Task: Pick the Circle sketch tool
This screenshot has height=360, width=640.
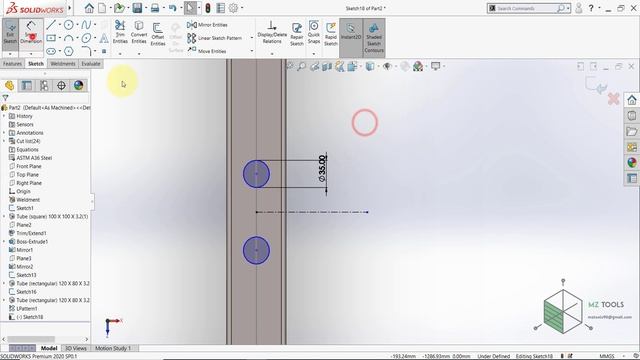Action: point(69,25)
